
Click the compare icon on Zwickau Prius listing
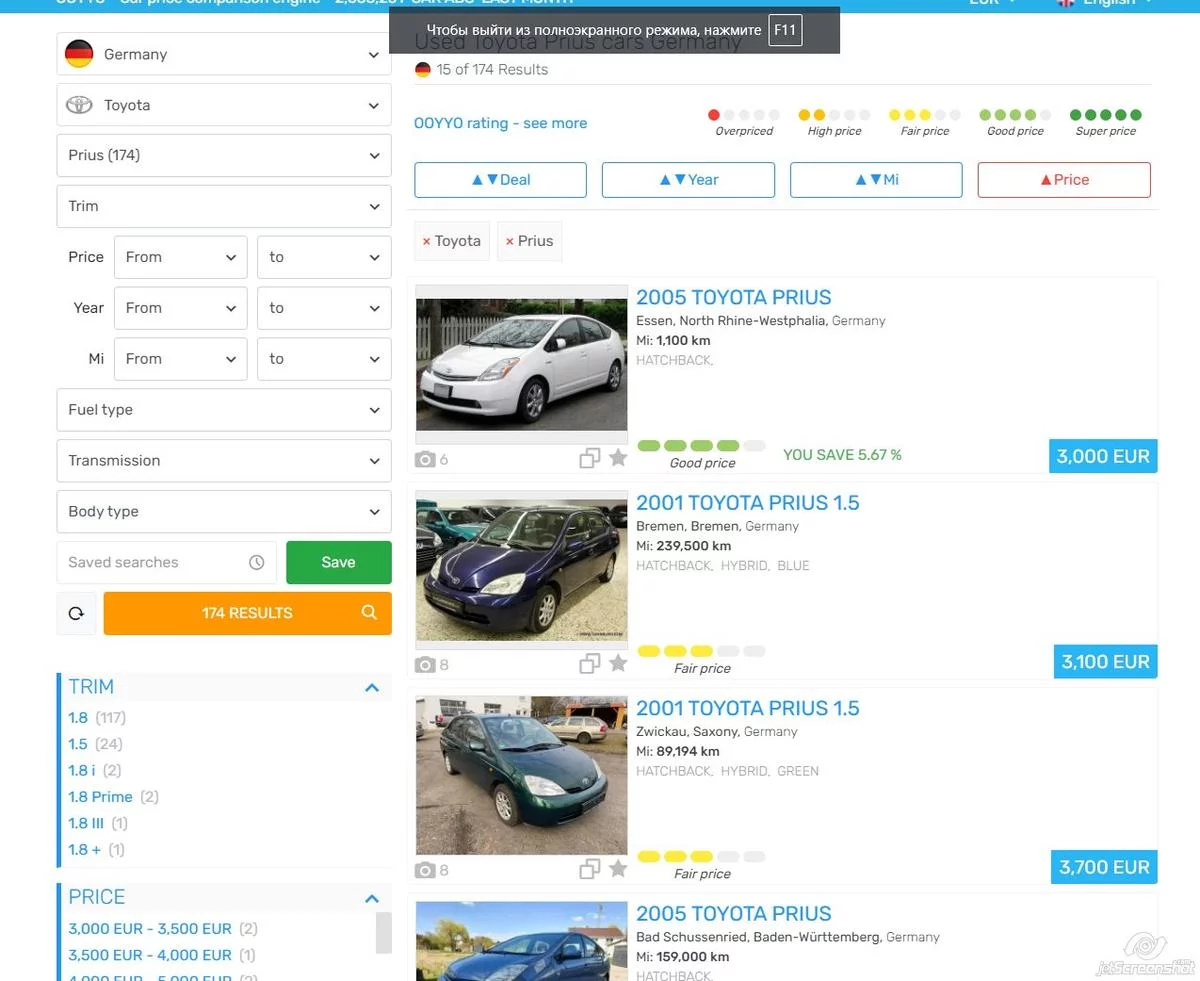(590, 869)
